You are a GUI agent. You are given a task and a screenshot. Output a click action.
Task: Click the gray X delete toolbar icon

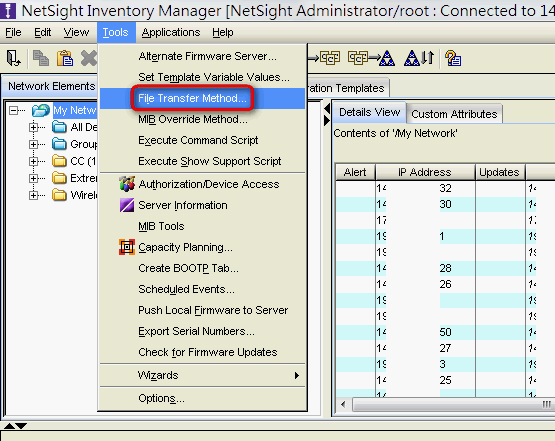tap(89, 58)
